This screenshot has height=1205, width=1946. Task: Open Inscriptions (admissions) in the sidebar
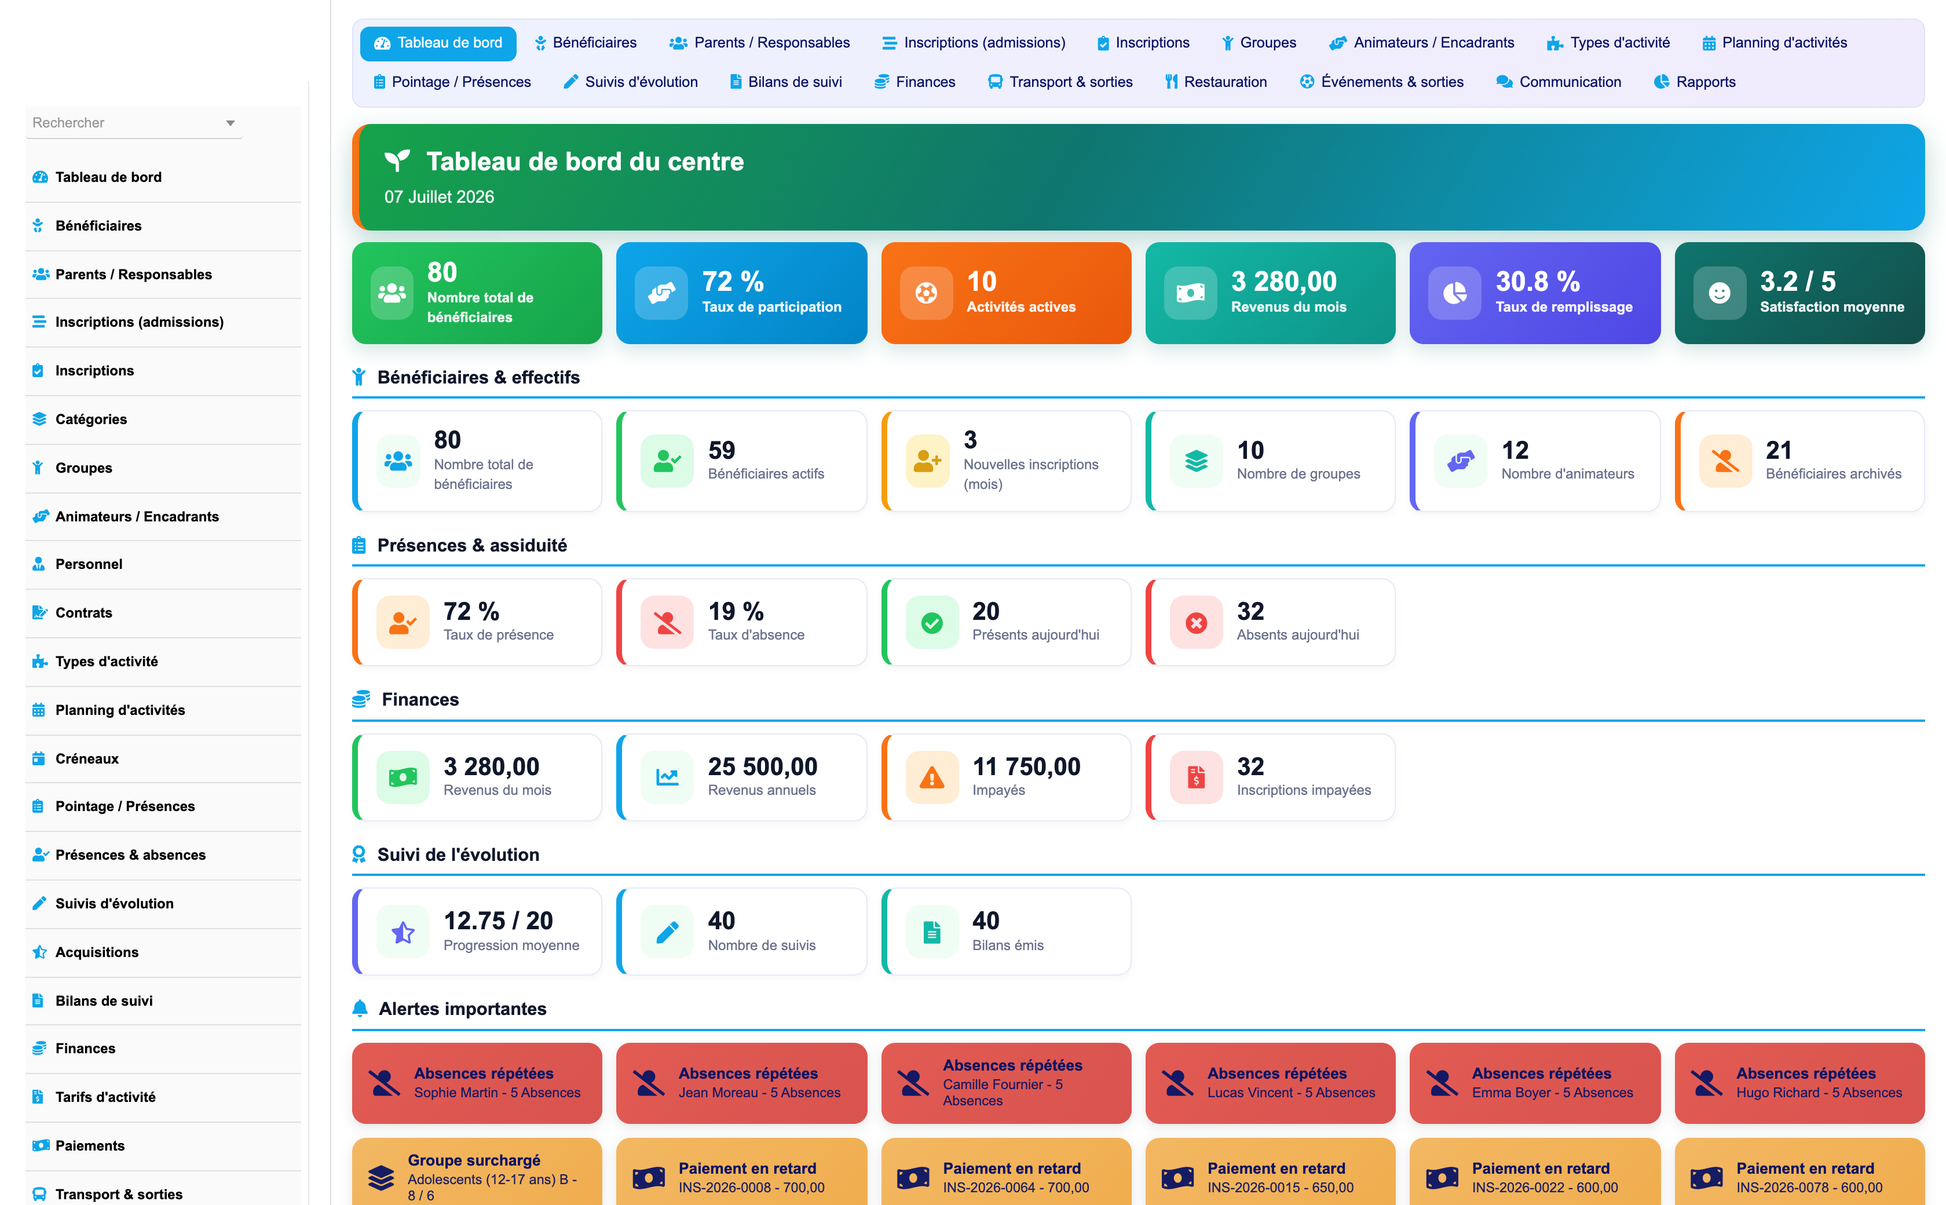[163, 322]
